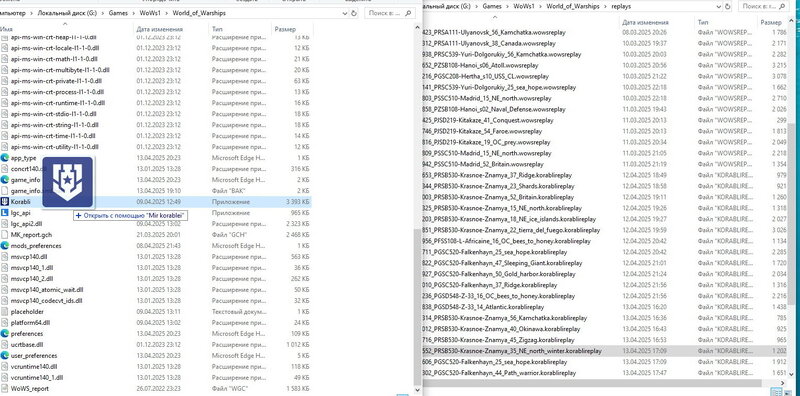Expand chevron before replays in right breadcrumb
The height and width of the screenshot is (396, 800).
pyautogui.click(x=607, y=6)
